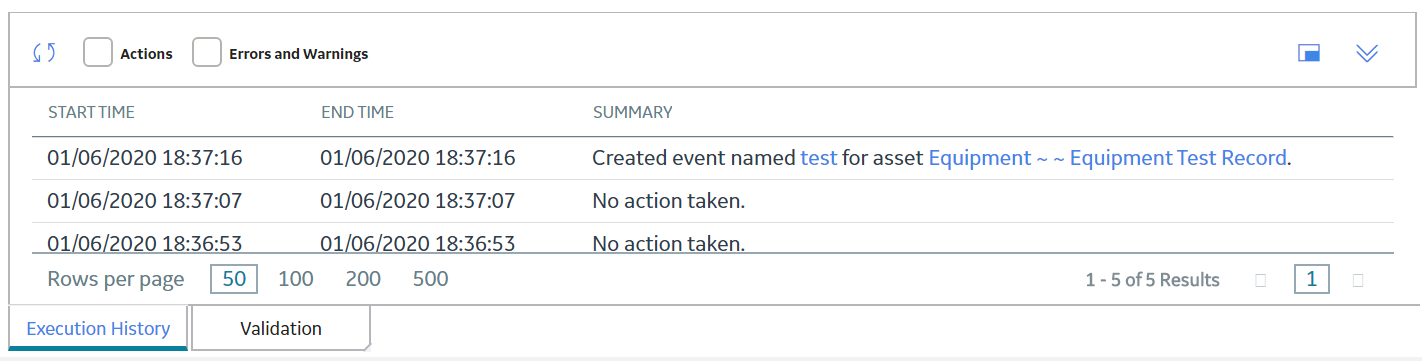
Task: Sort by the START TIME column header
Action: tap(91, 112)
